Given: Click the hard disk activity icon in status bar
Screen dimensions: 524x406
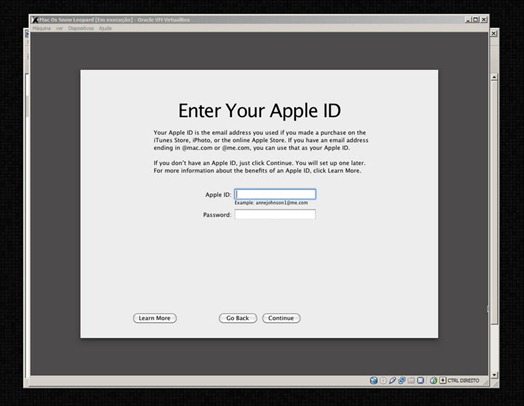Looking at the screenshot, I should (x=374, y=380).
